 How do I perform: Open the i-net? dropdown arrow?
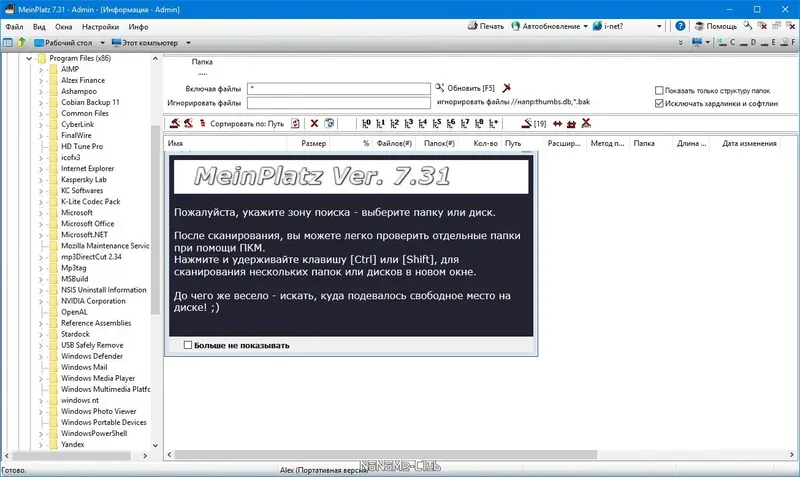659,27
